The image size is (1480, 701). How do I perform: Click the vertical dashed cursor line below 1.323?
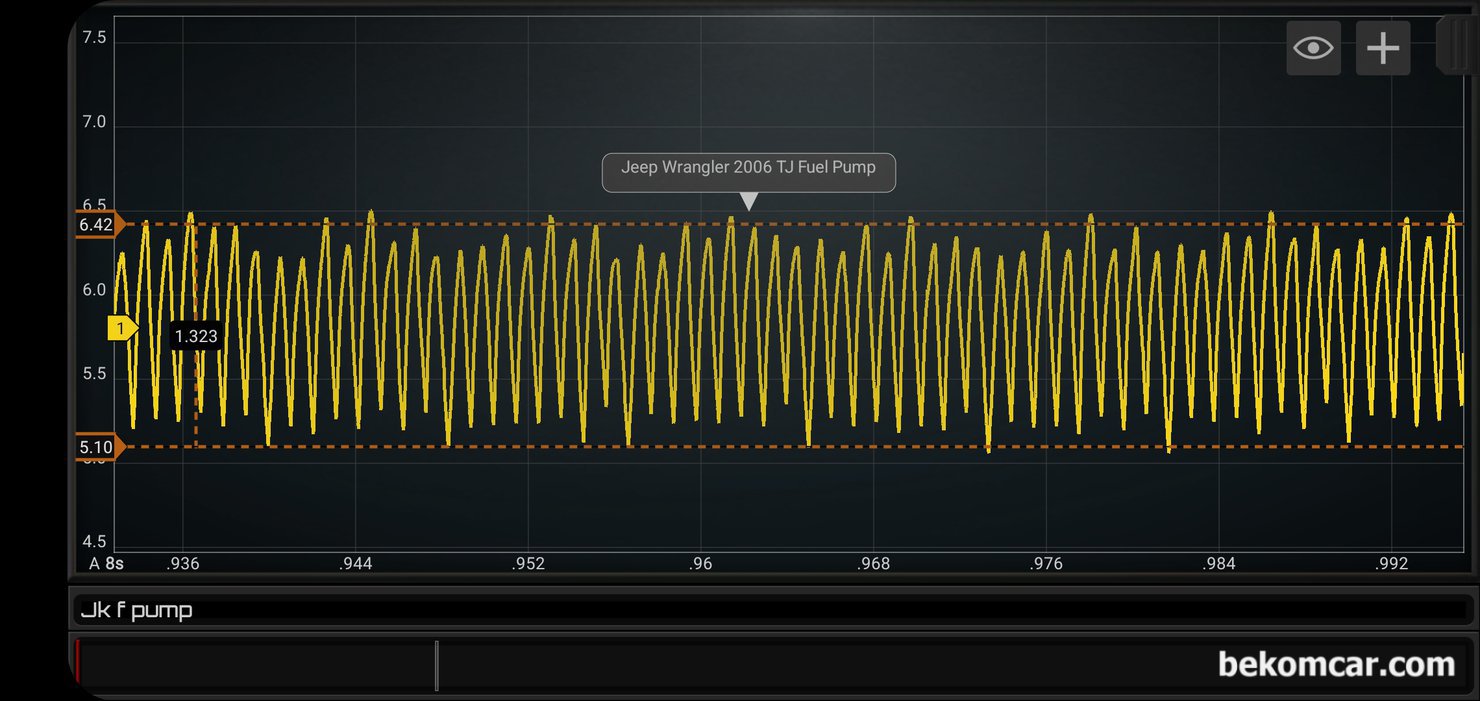pos(196,400)
